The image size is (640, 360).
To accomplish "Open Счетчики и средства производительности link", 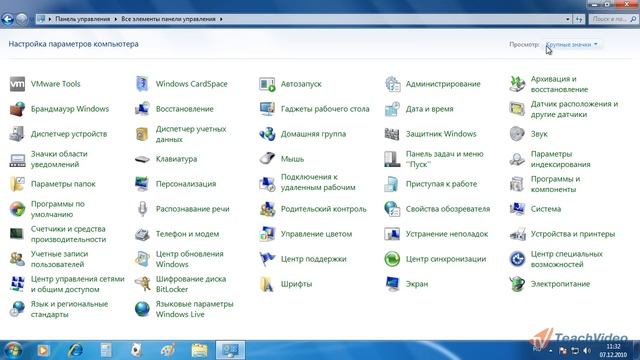I will pyautogui.click(x=68, y=234).
